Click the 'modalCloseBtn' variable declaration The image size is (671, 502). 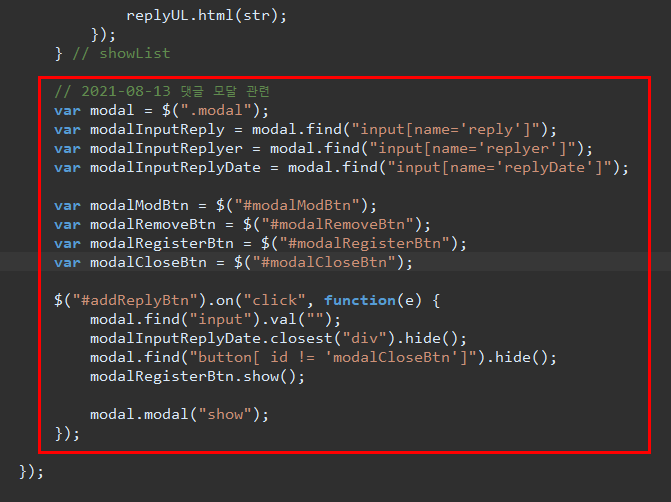pyautogui.click(x=148, y=262)
